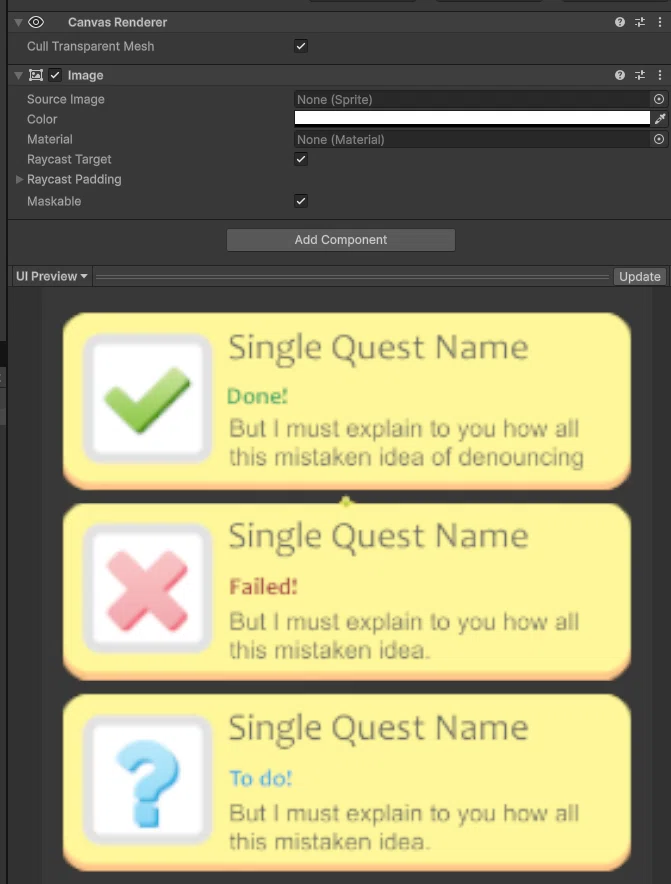Click the Image component header title
Image resolution: width=671 pixels, height=884 pixels.
85,75
